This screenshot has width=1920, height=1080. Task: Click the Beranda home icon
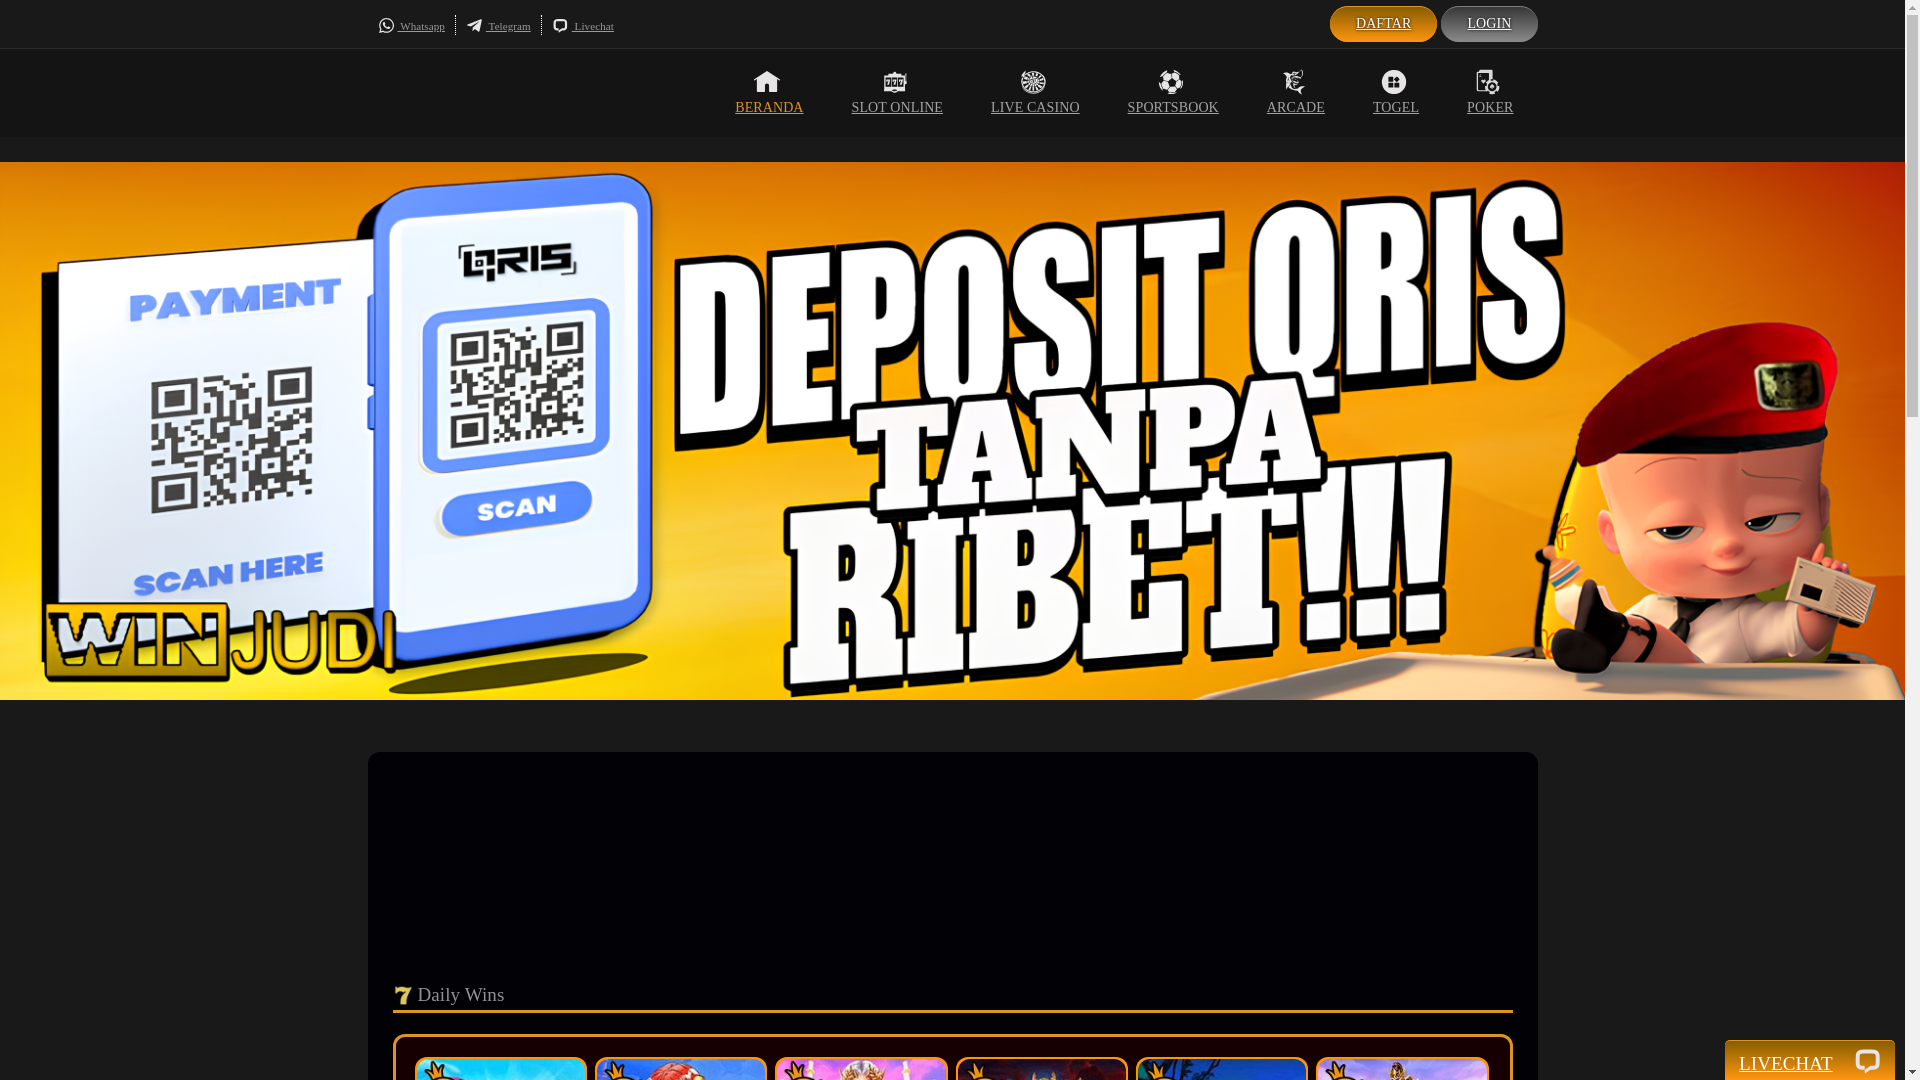767,82
